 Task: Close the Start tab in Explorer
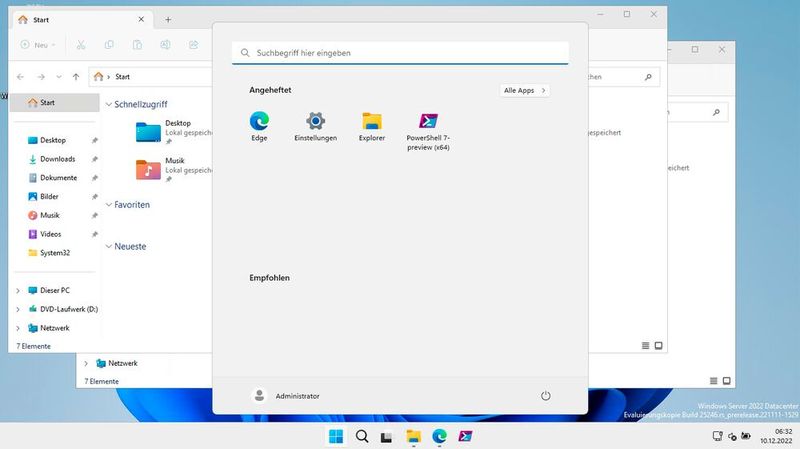click(x=141, y=19)
